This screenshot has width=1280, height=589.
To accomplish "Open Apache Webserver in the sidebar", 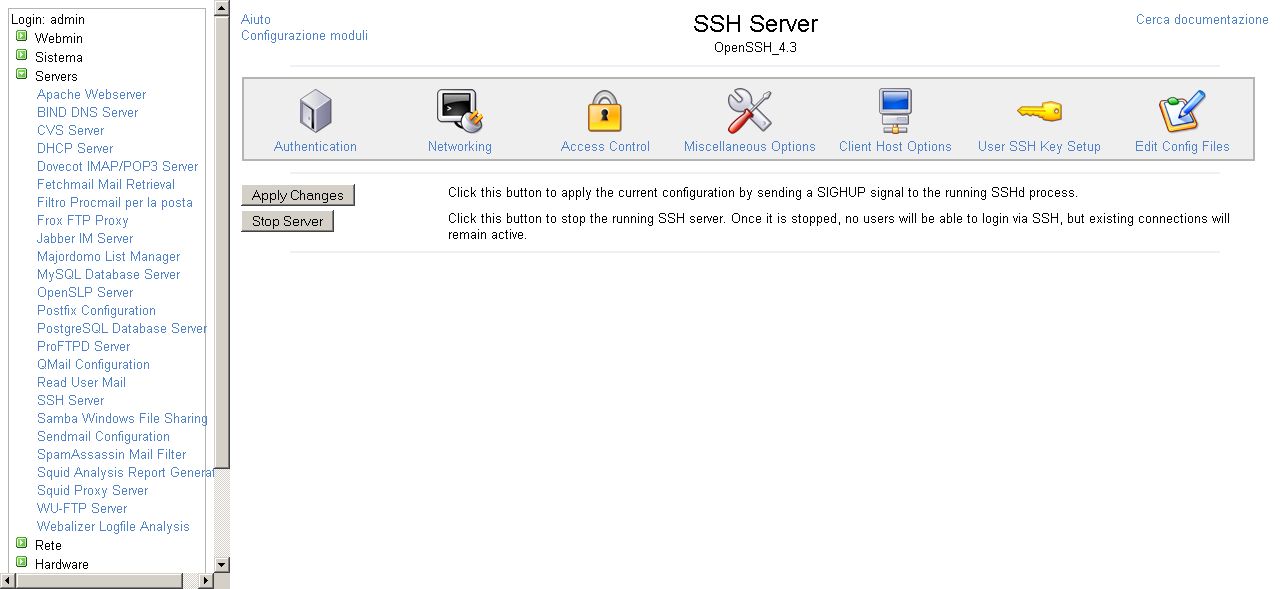I will pos(91,94).
